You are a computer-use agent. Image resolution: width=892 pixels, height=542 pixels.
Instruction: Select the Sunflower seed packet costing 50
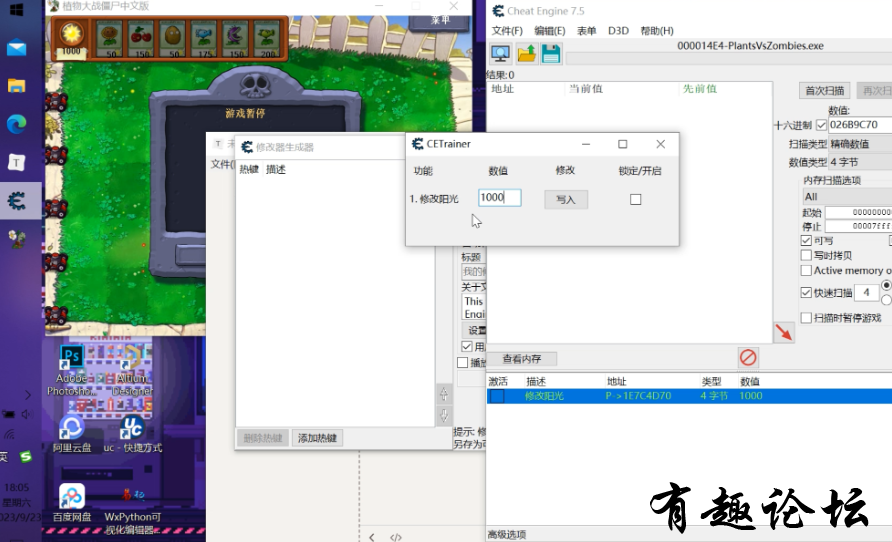(x=109, y=39)
